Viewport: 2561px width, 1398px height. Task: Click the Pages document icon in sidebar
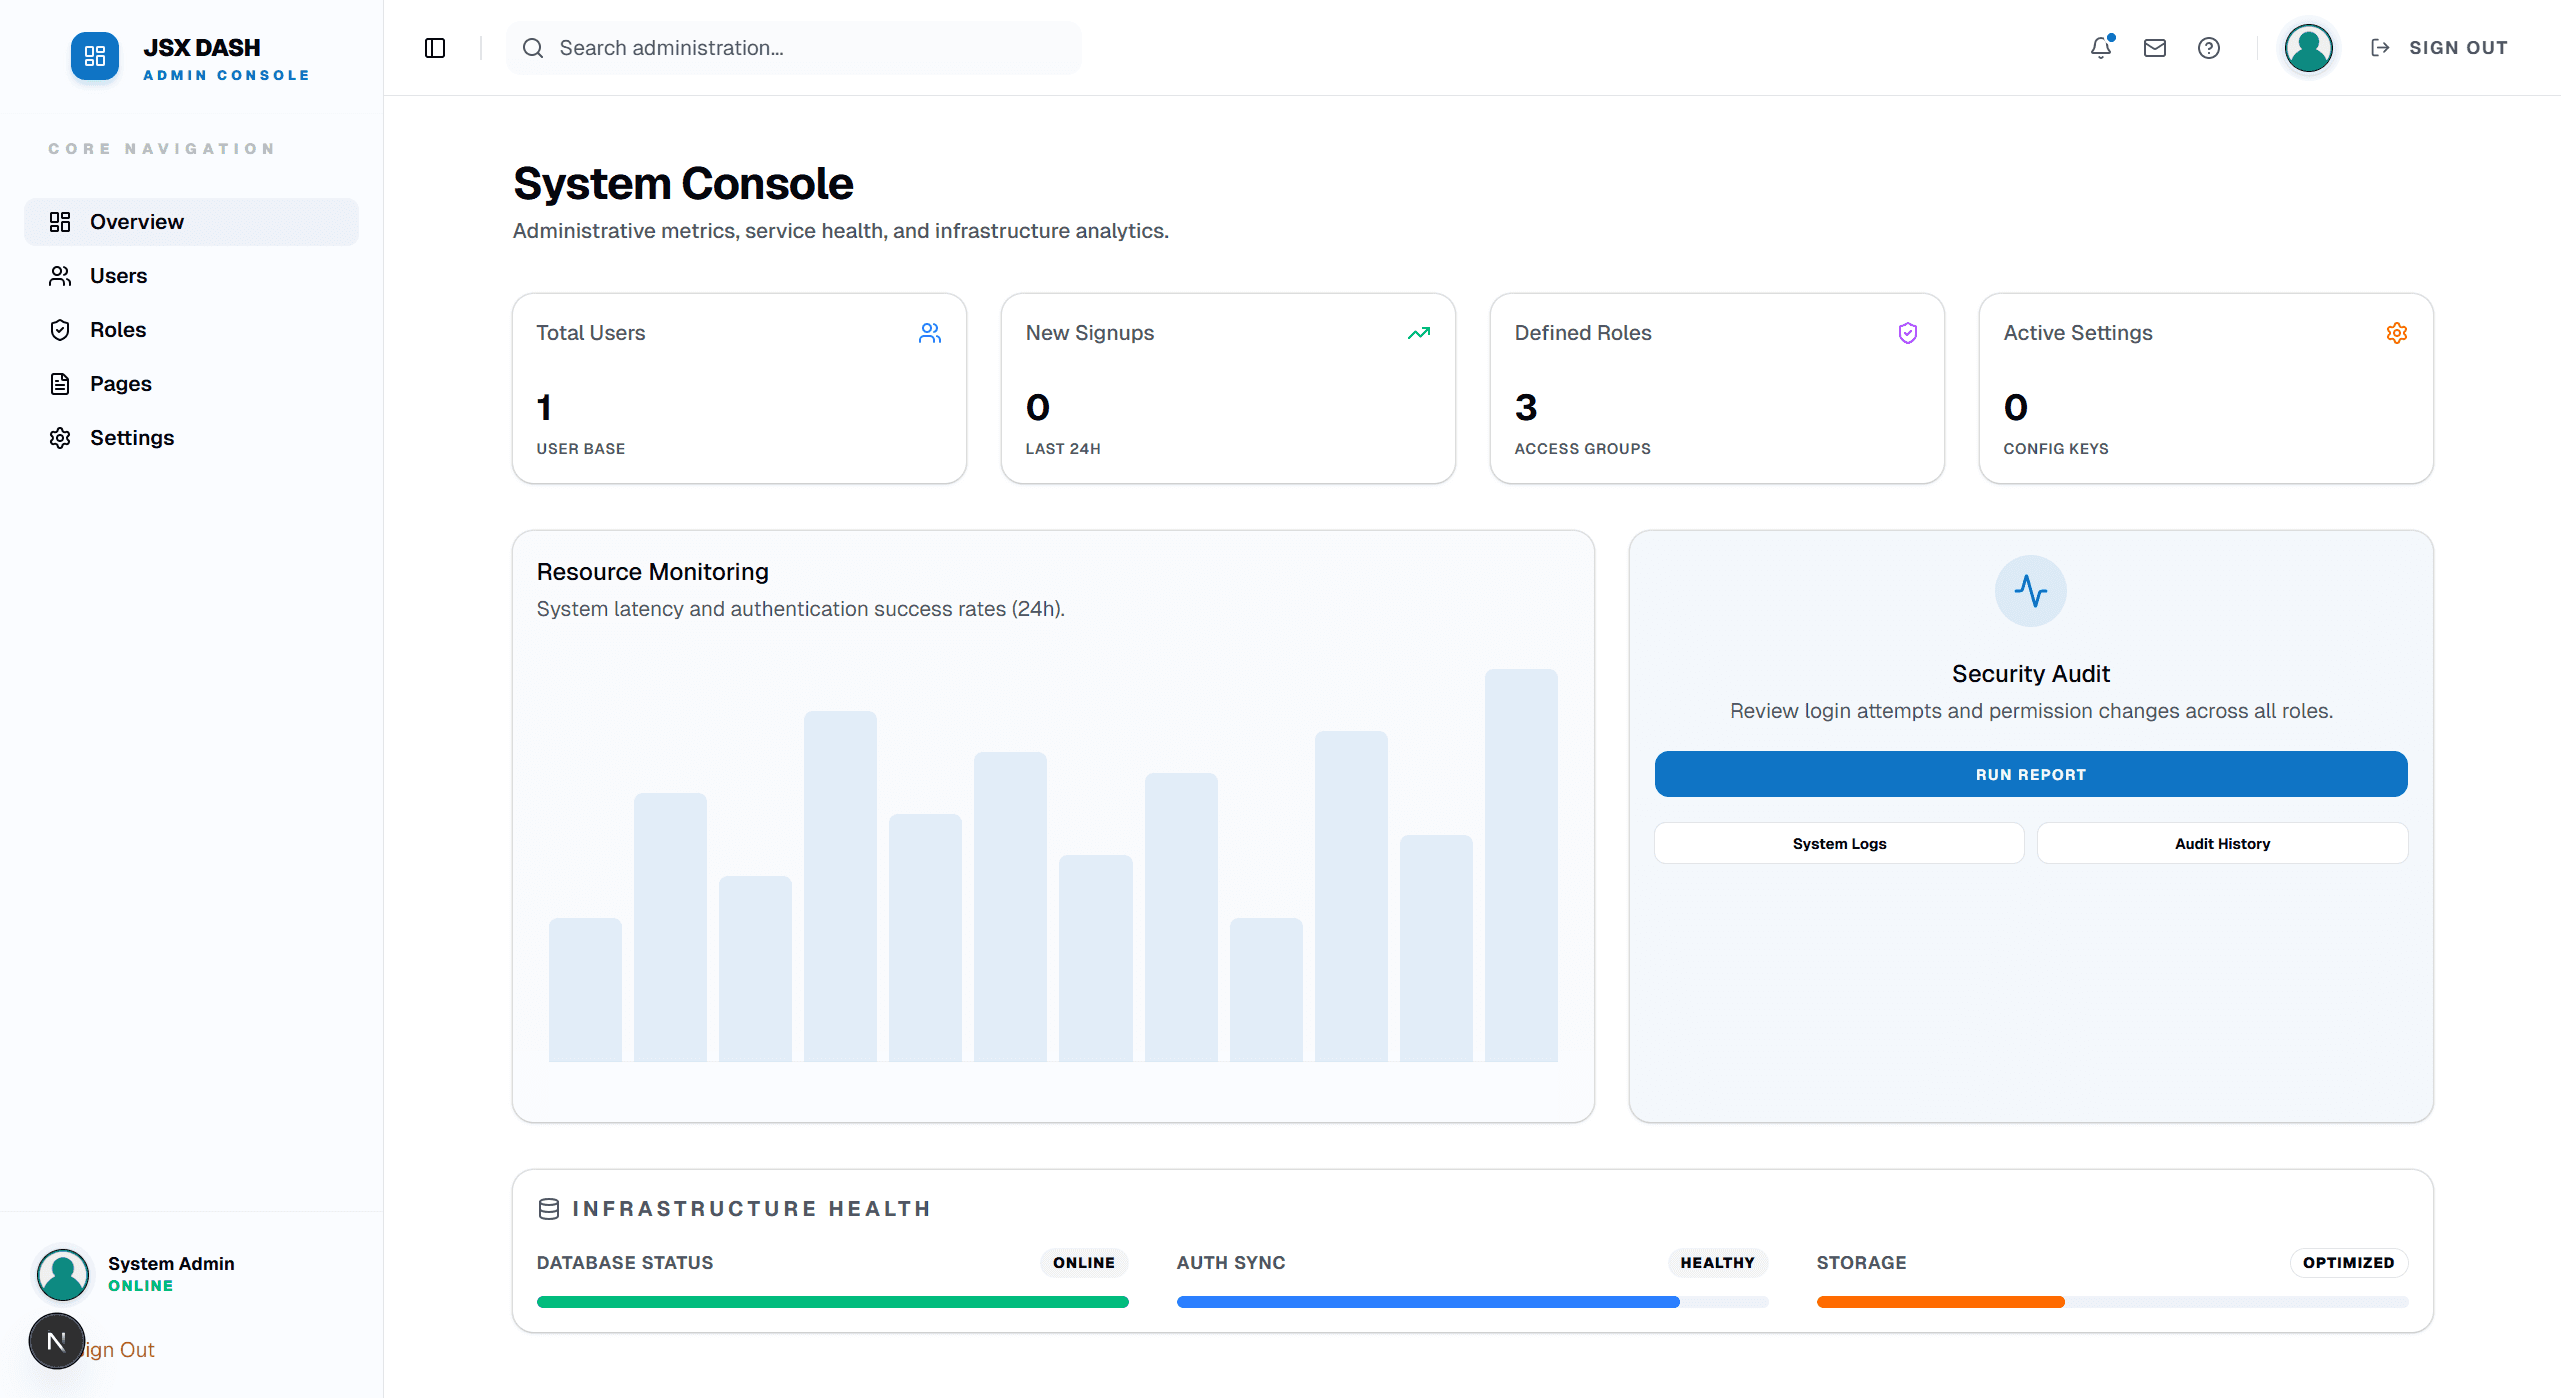point(60,384)
